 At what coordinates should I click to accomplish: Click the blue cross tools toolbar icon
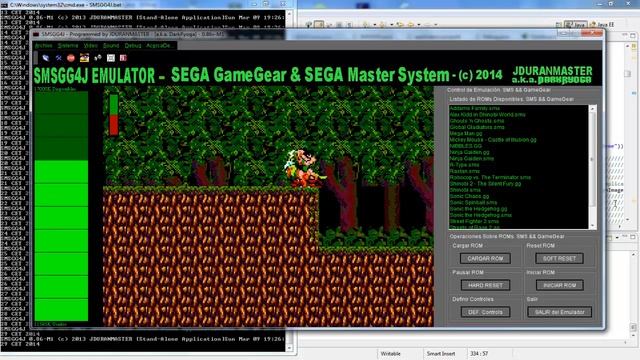pyautogui.click(x=59, y=58)
